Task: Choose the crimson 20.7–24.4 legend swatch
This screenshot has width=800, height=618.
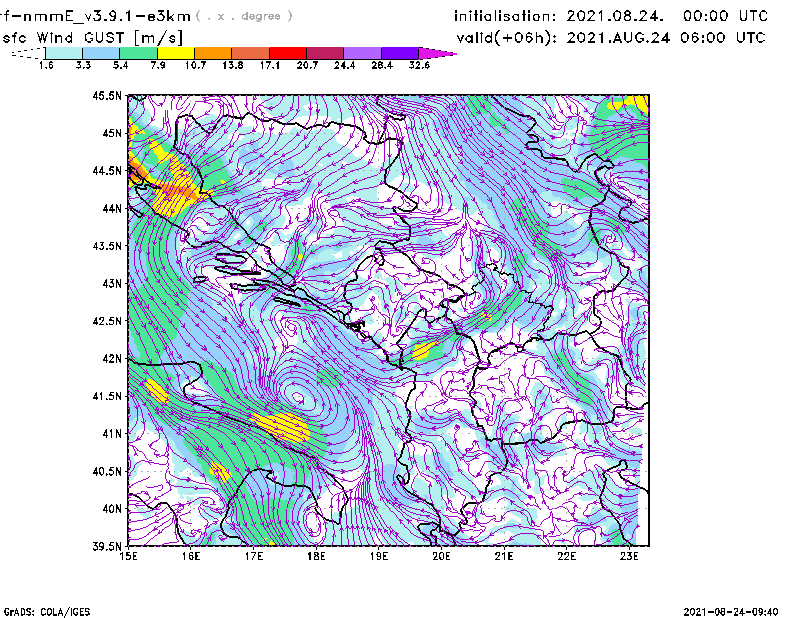Action: click(325, 53)
